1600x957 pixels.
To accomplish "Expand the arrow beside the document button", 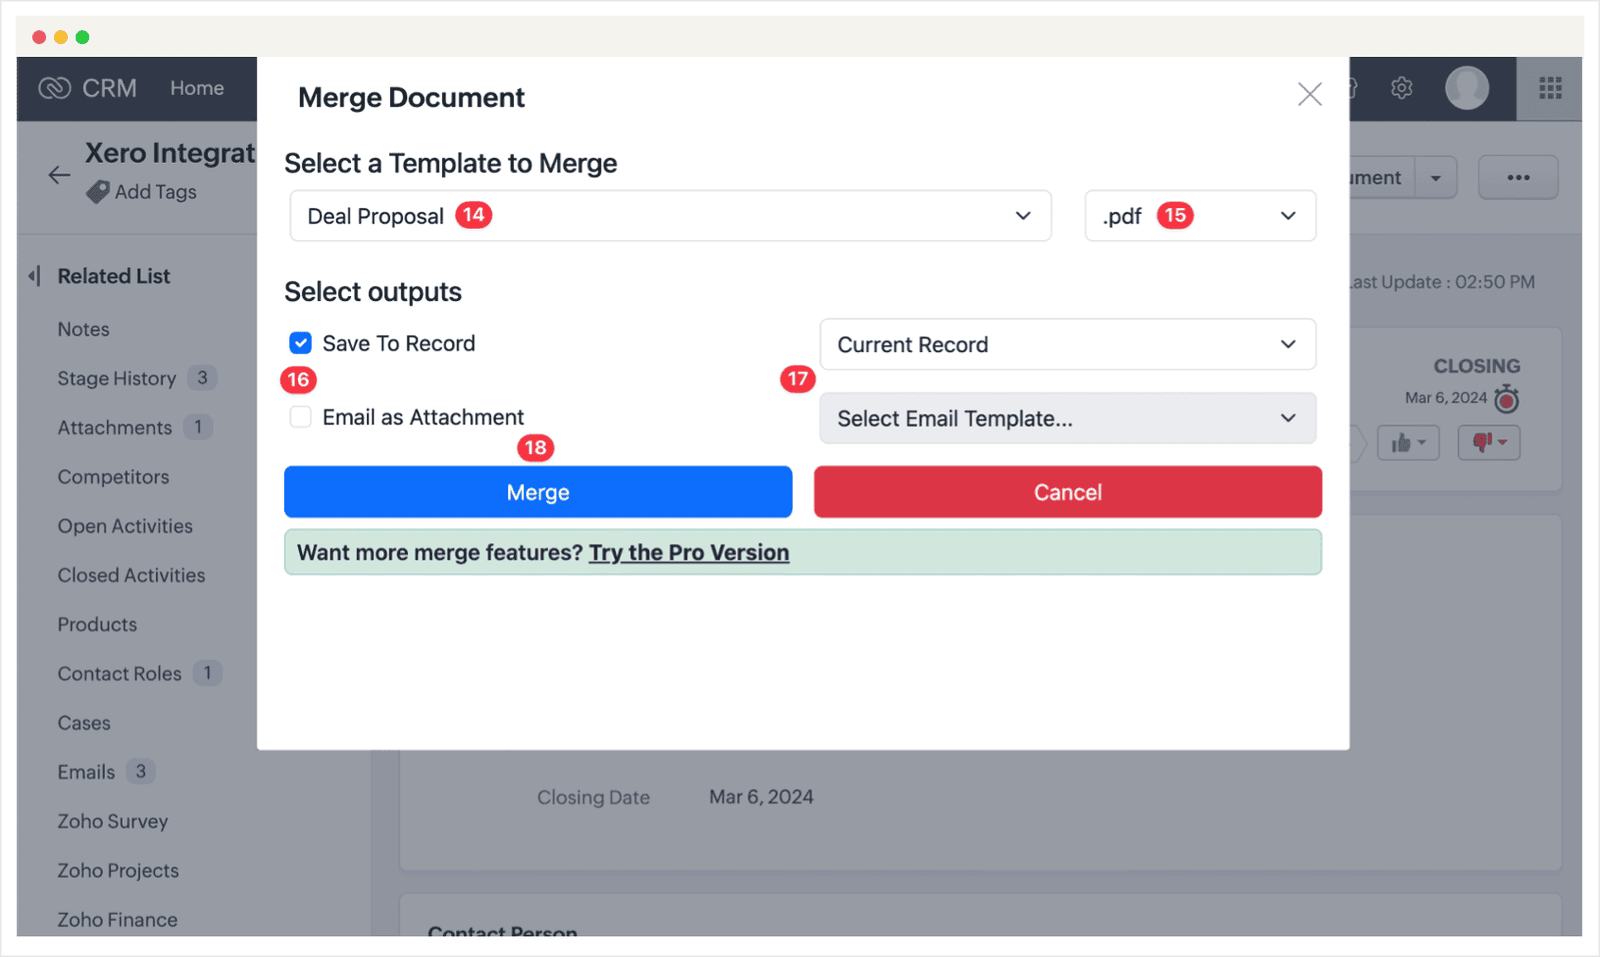I will pyautogui.click(x=1436, y=178).
